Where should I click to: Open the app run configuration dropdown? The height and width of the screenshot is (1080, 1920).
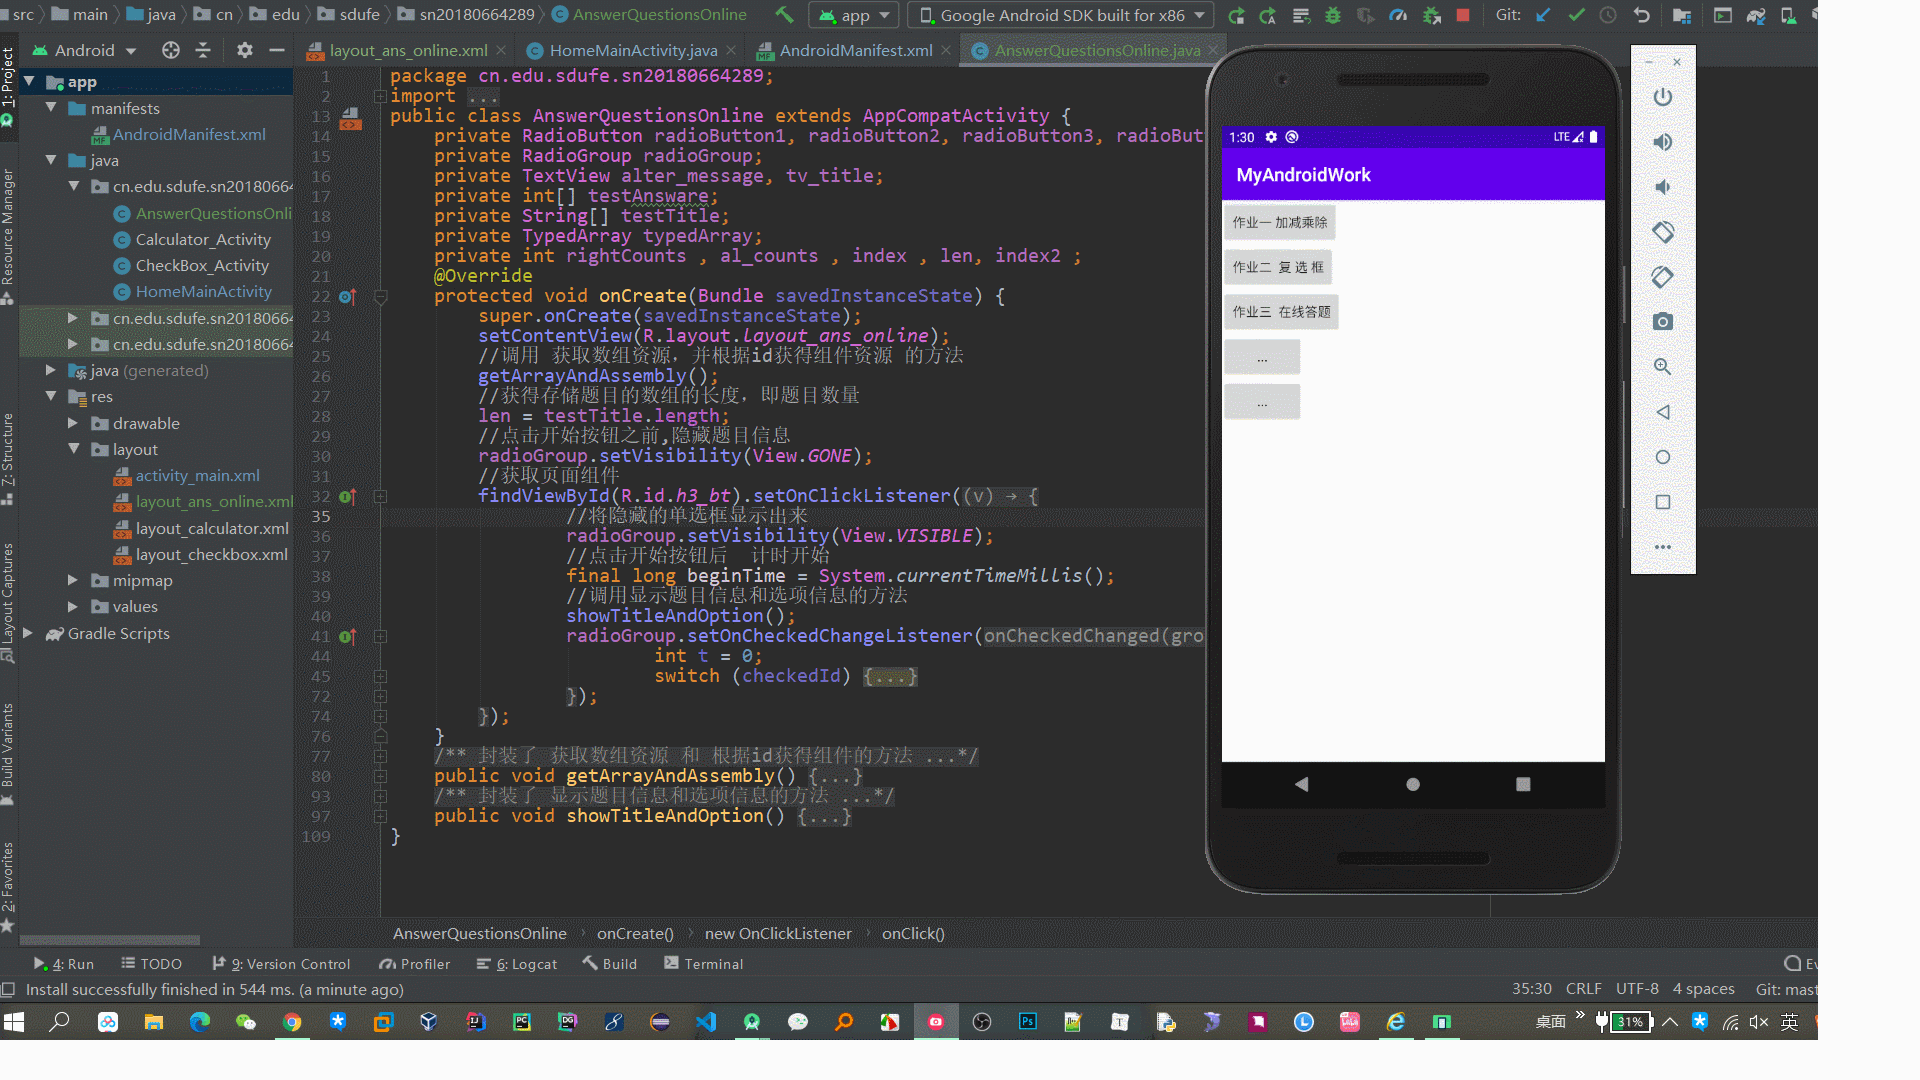click(x=855, y=15)
